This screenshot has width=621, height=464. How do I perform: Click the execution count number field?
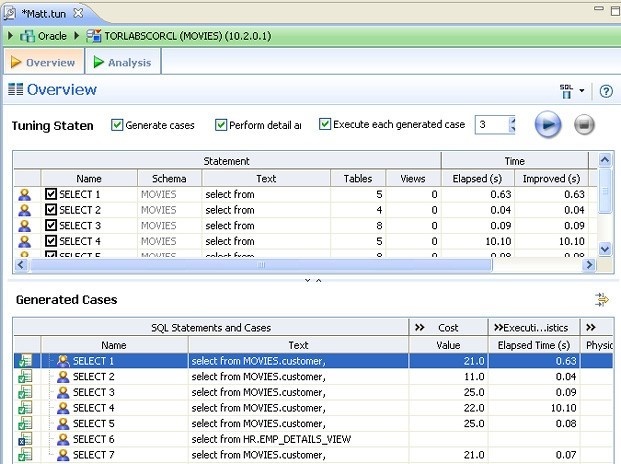click(x=492, y=125)
